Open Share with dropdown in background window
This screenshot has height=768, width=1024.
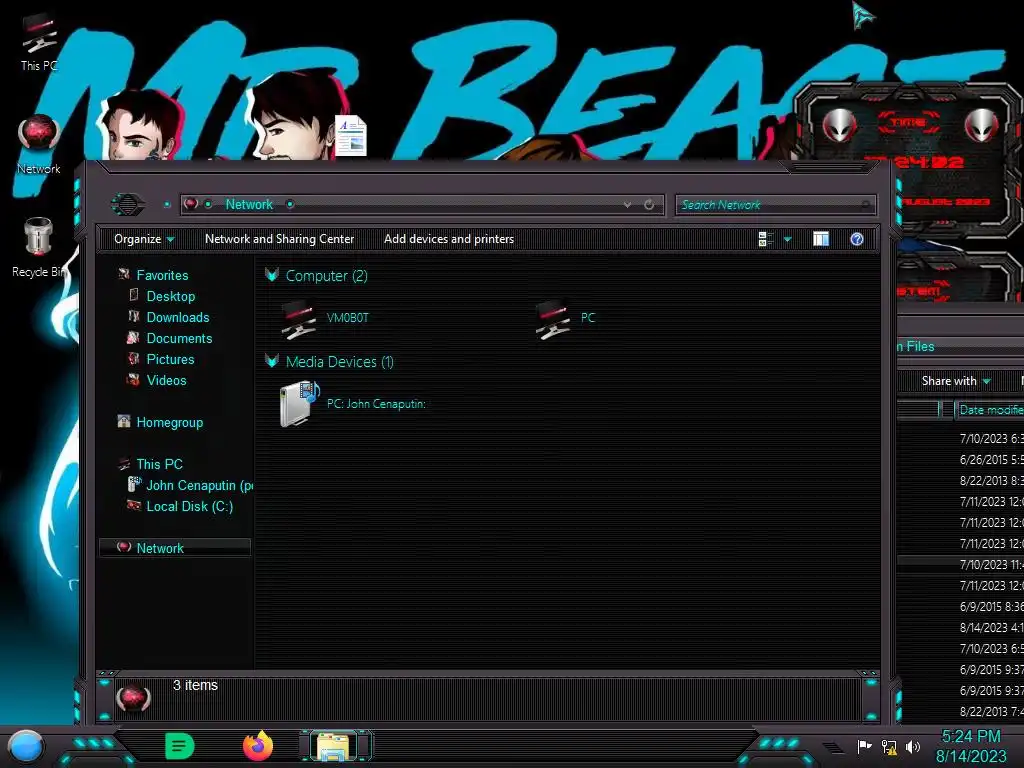coord(955,381)
